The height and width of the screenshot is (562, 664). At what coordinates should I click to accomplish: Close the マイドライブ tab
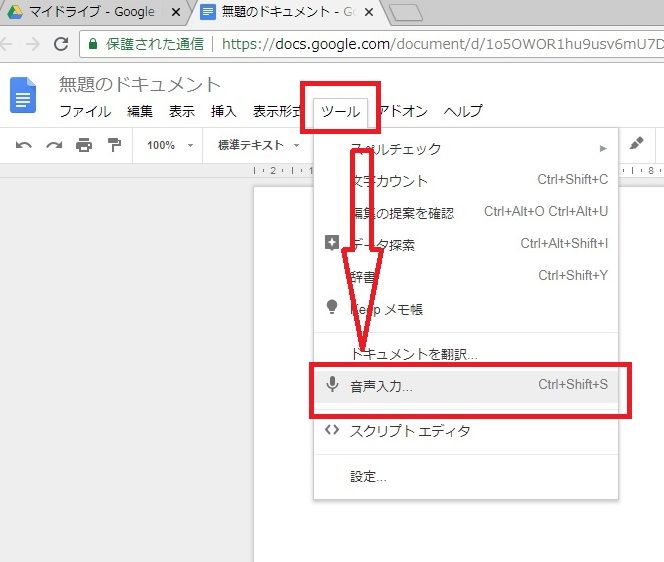tap(176, 12)
